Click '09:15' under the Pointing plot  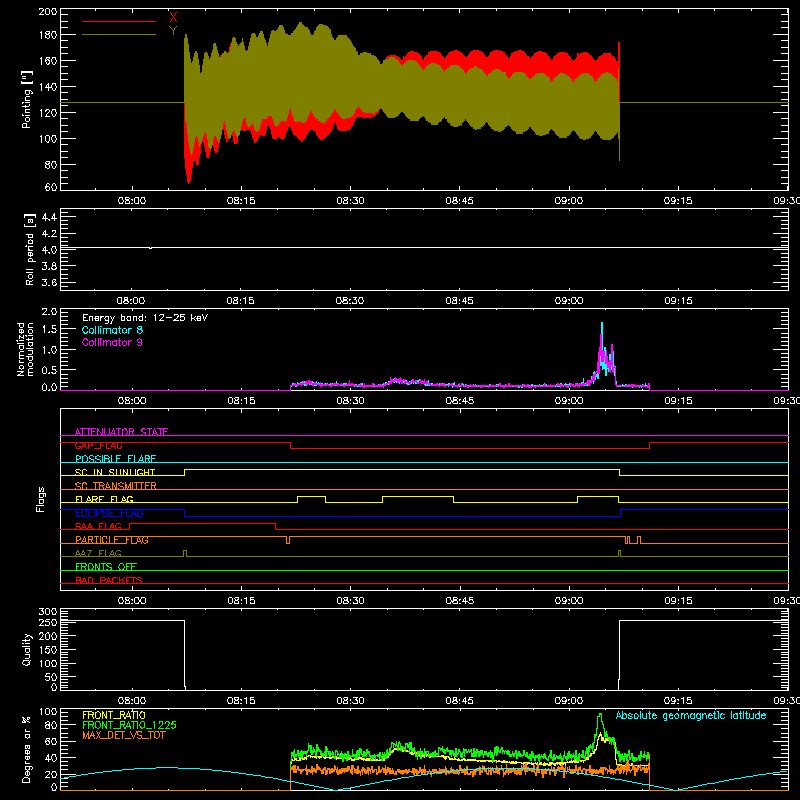pos(678,201)
